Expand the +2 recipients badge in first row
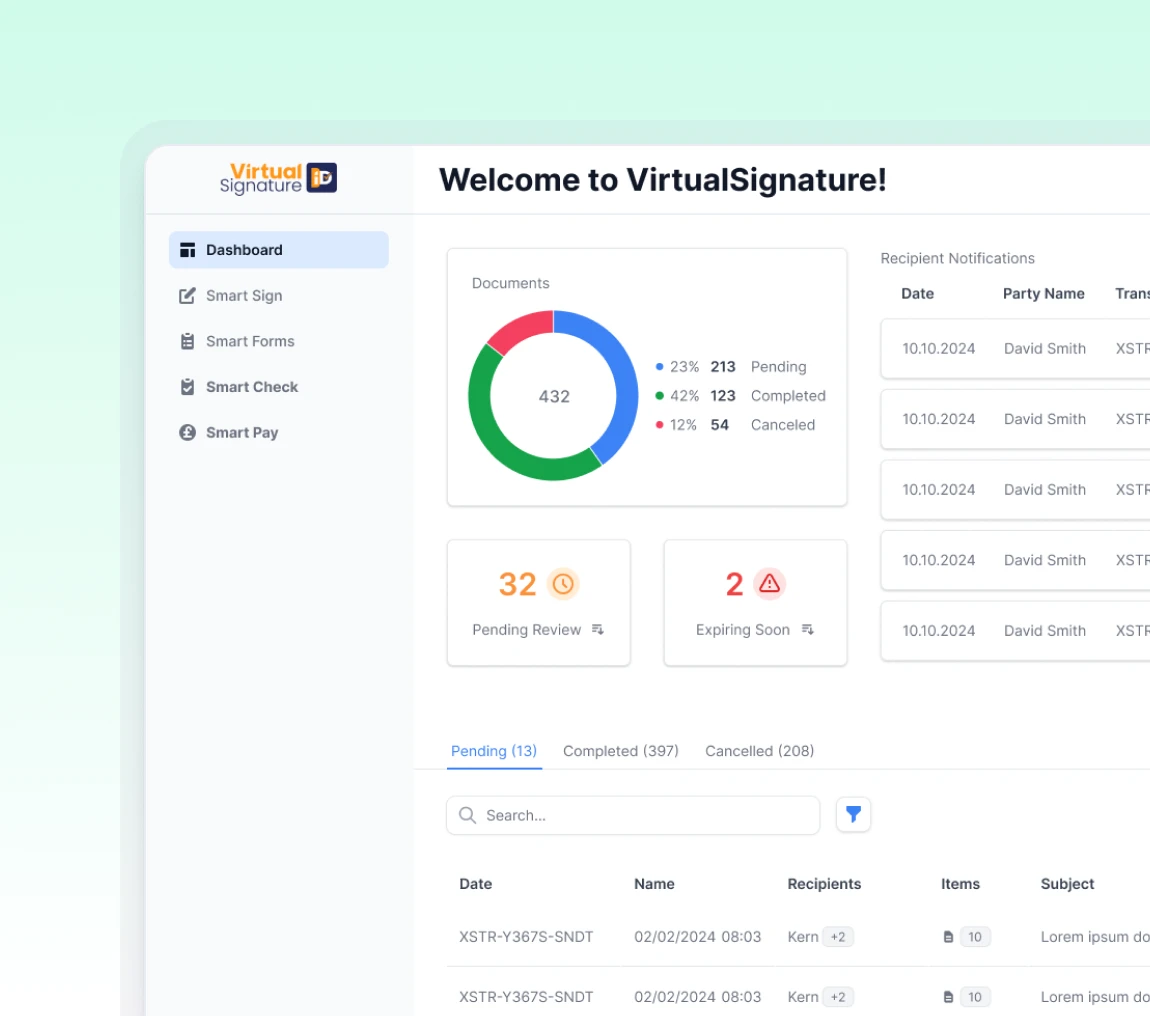This screenshot has width=1150, height=1016. 838,937
